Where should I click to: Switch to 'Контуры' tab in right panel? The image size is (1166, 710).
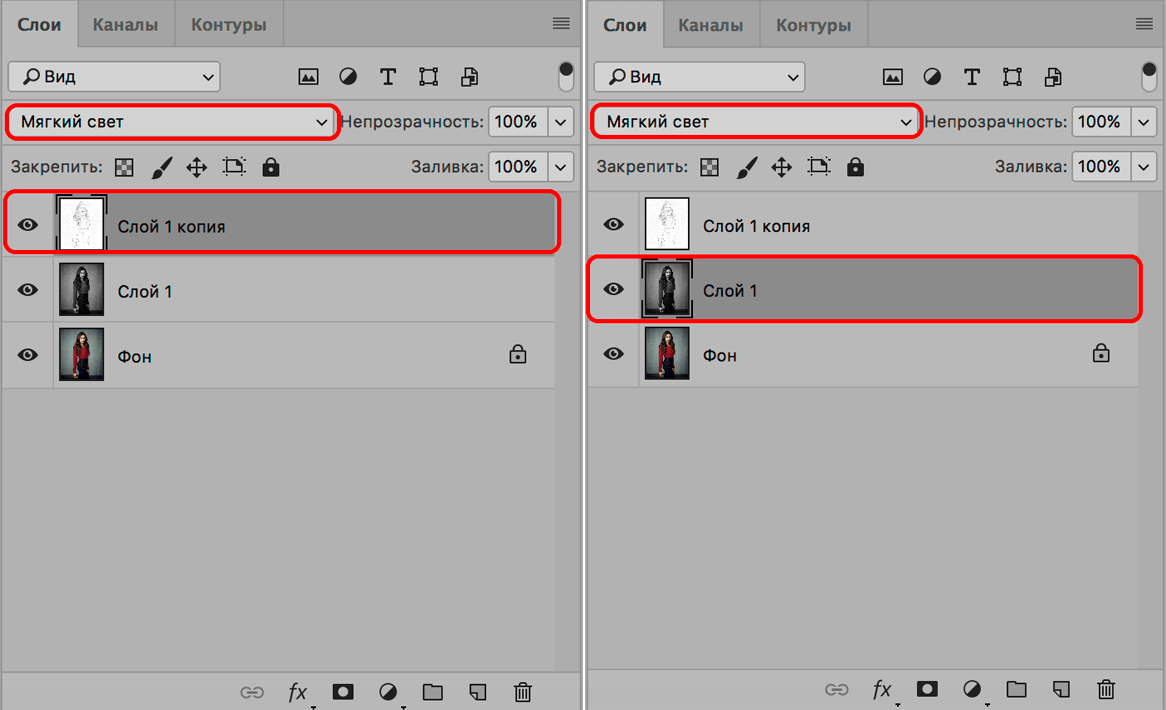click(814, 25)
